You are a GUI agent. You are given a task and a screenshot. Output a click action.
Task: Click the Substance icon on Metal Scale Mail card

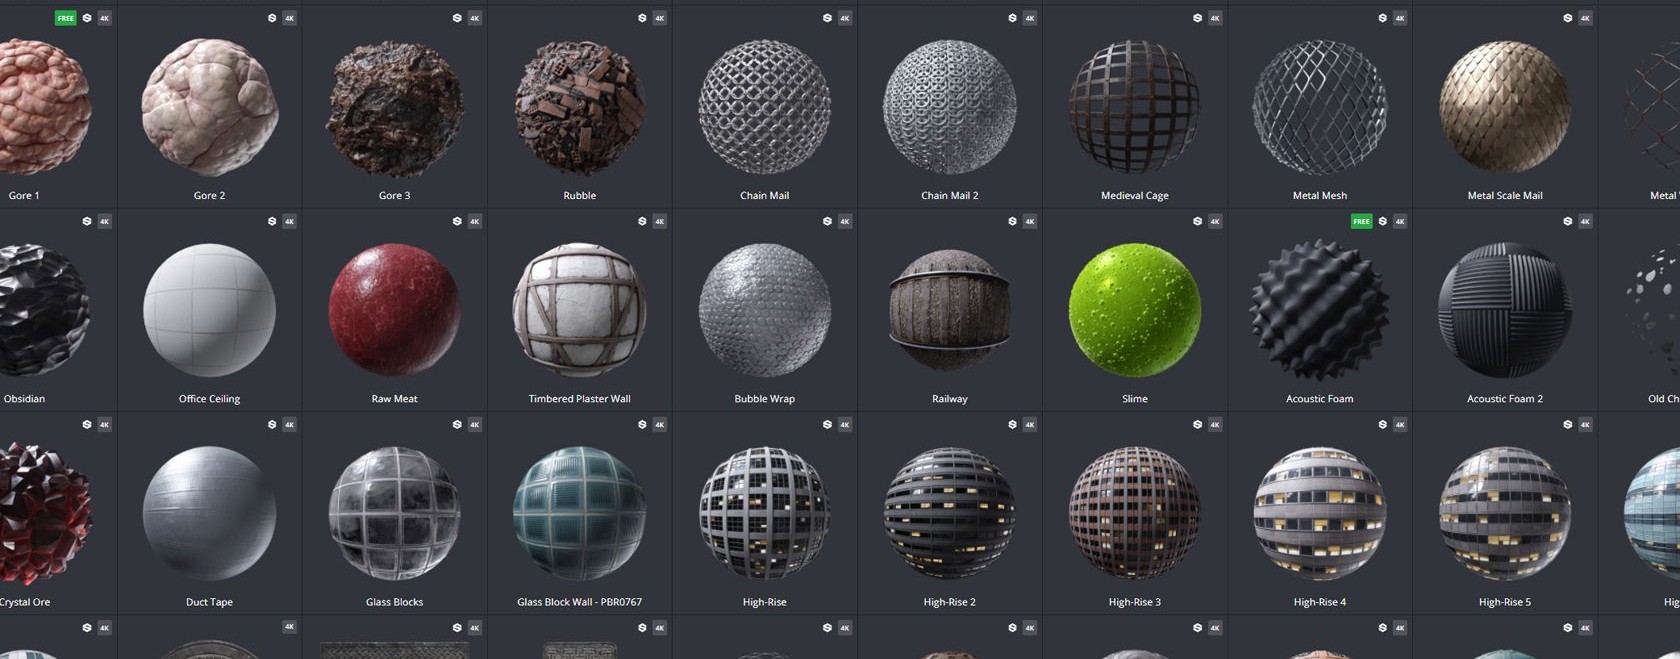tap(1567, 18)
